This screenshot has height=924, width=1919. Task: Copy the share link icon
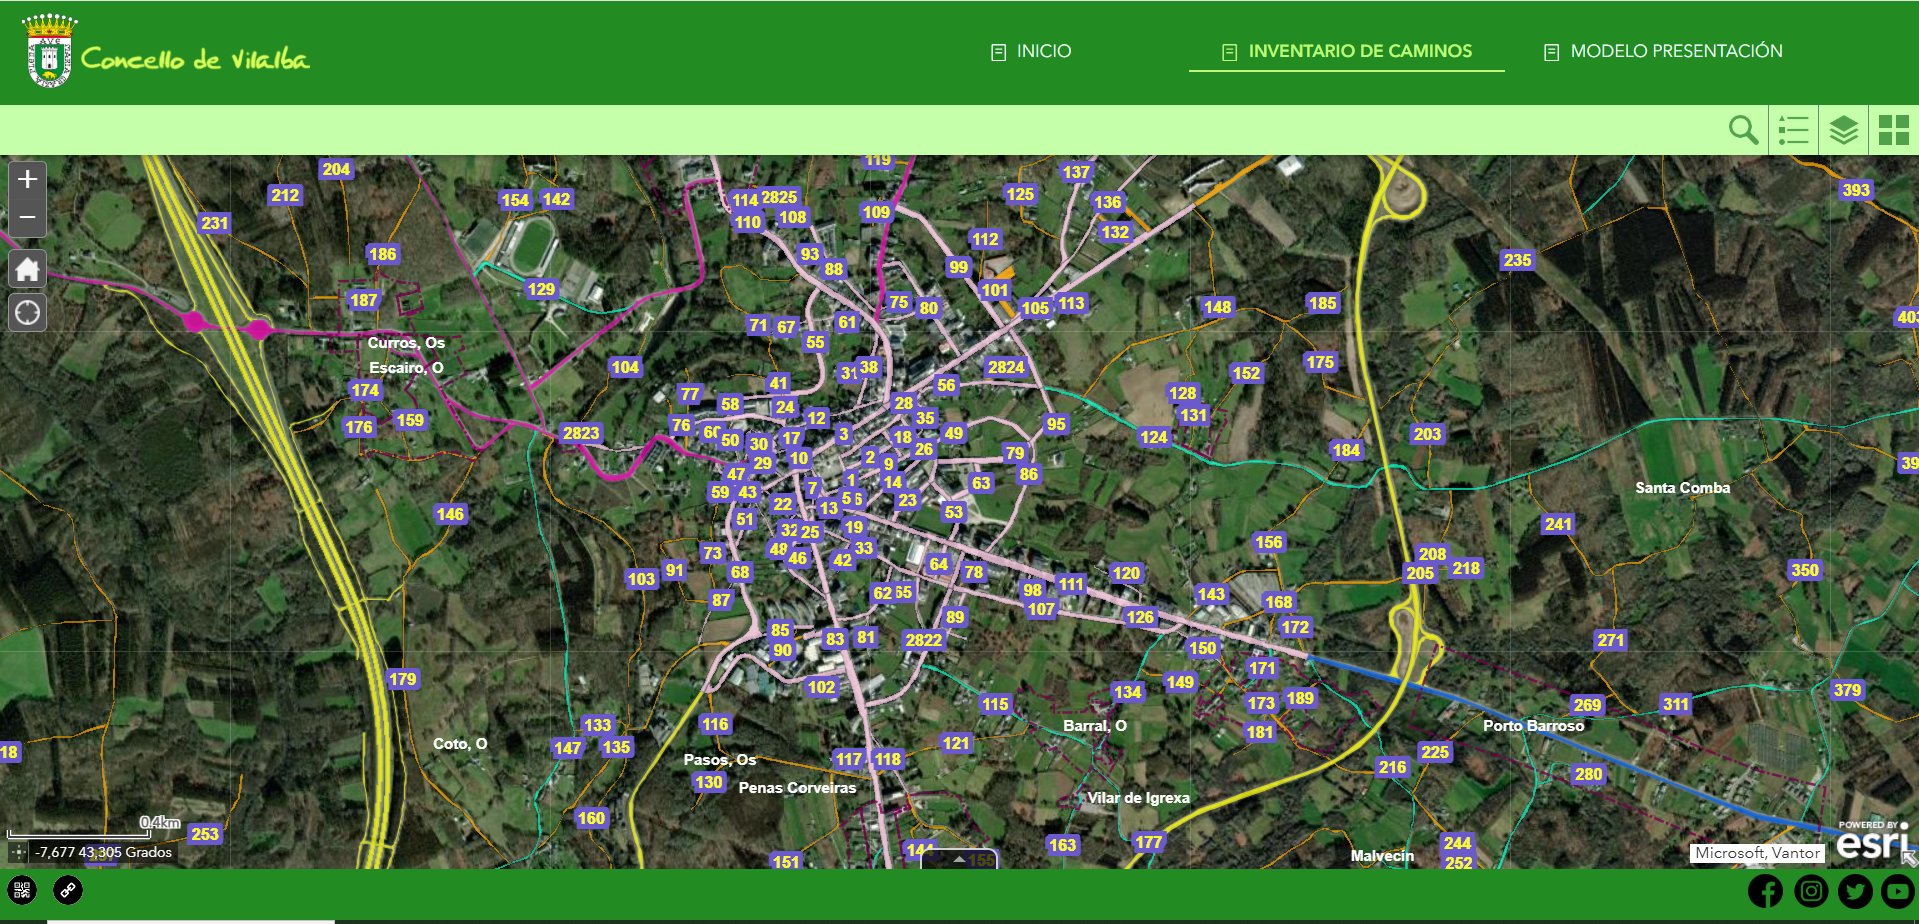(68, 890)
